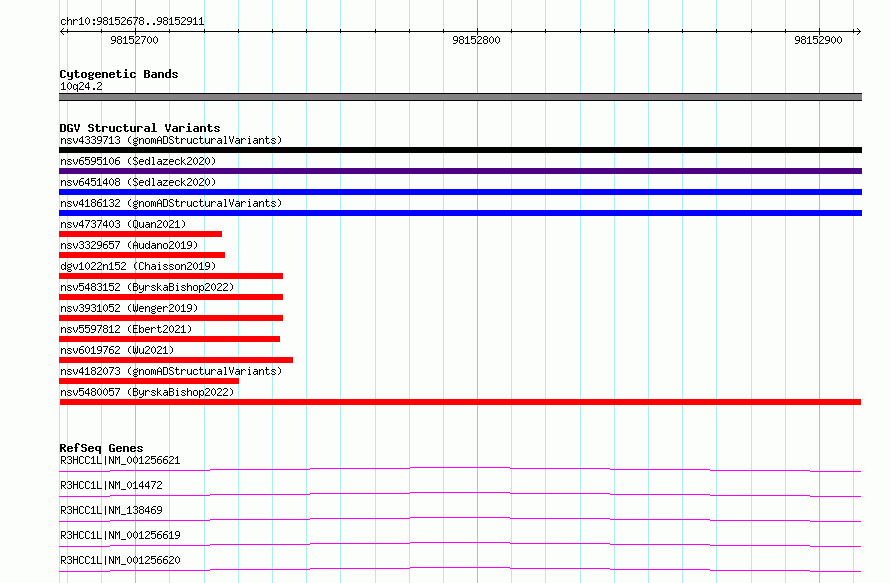The width and height of the screenshot is (890, 583).
Task: Click the R3HCC1L|NM_014472 transcript label
Action: click(111, 485)
